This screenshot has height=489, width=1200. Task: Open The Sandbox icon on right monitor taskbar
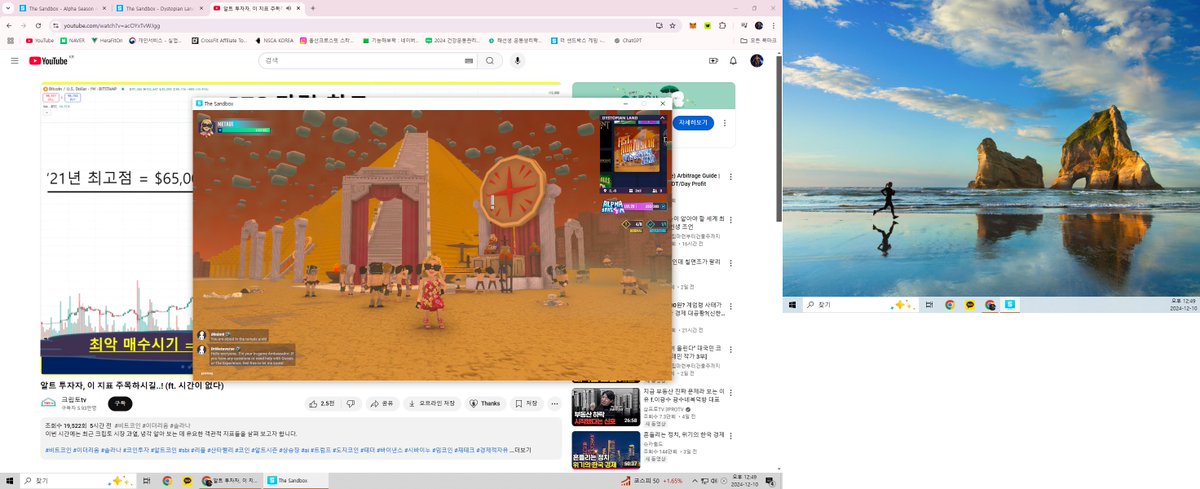click(1010, 304)
